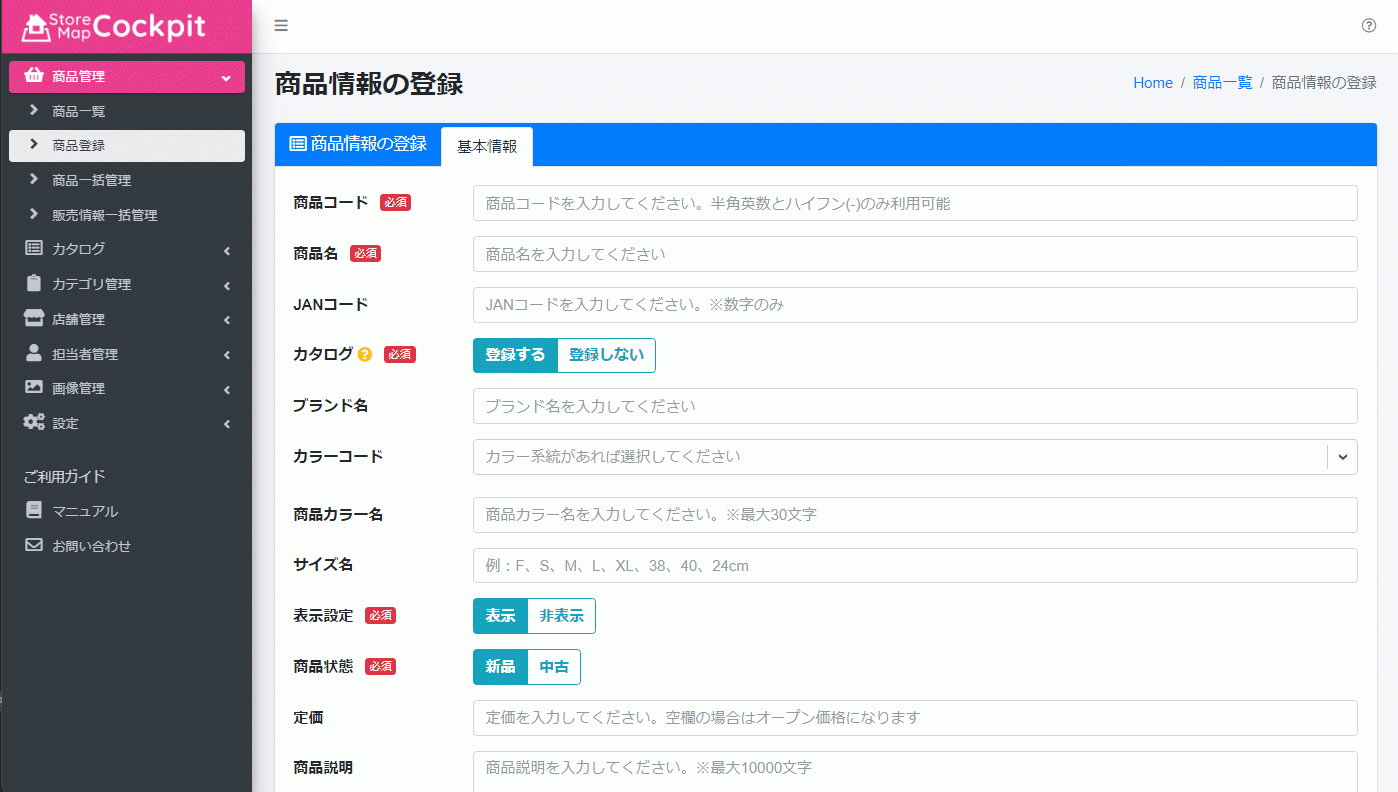Viewport: 1398px width, 792px height.
Task: Click the yellow question mark icon next to カタログ
Action: click(x=363, y=354)
